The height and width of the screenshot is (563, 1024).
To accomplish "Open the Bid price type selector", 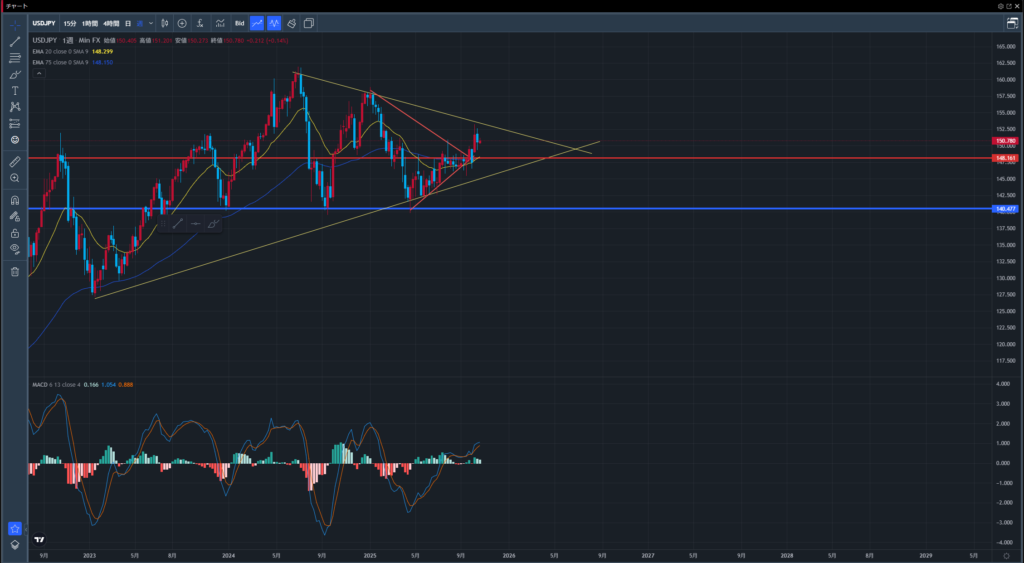I will [x=239, y=22].
